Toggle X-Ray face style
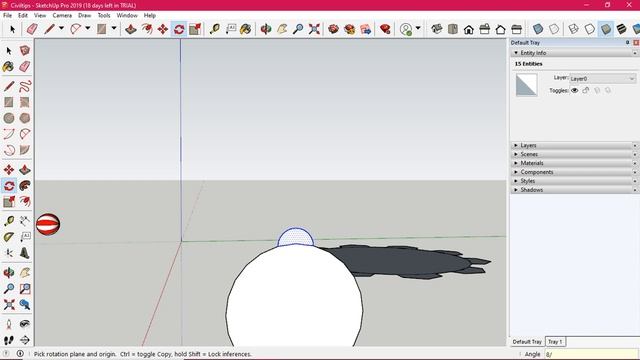The height and width of the screenshot is (360, 640). [538, 29]
